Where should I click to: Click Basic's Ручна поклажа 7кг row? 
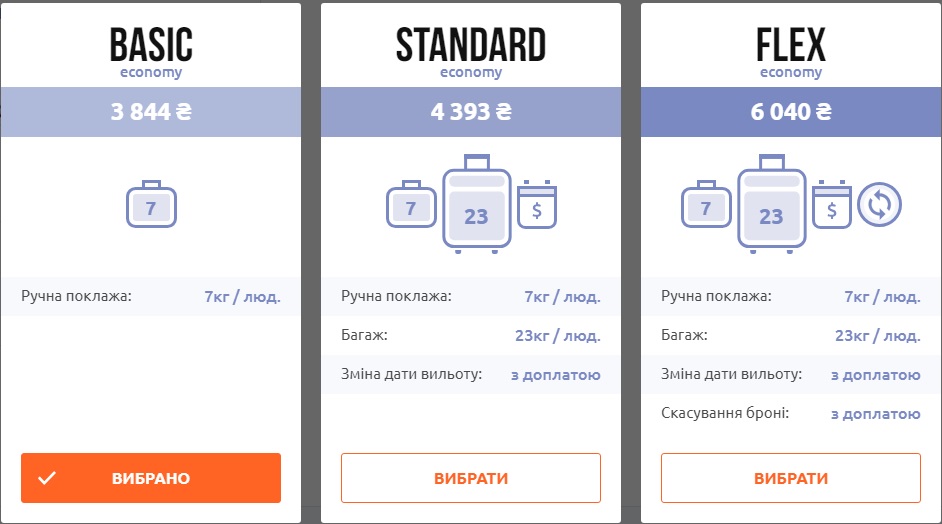(151, 297)
